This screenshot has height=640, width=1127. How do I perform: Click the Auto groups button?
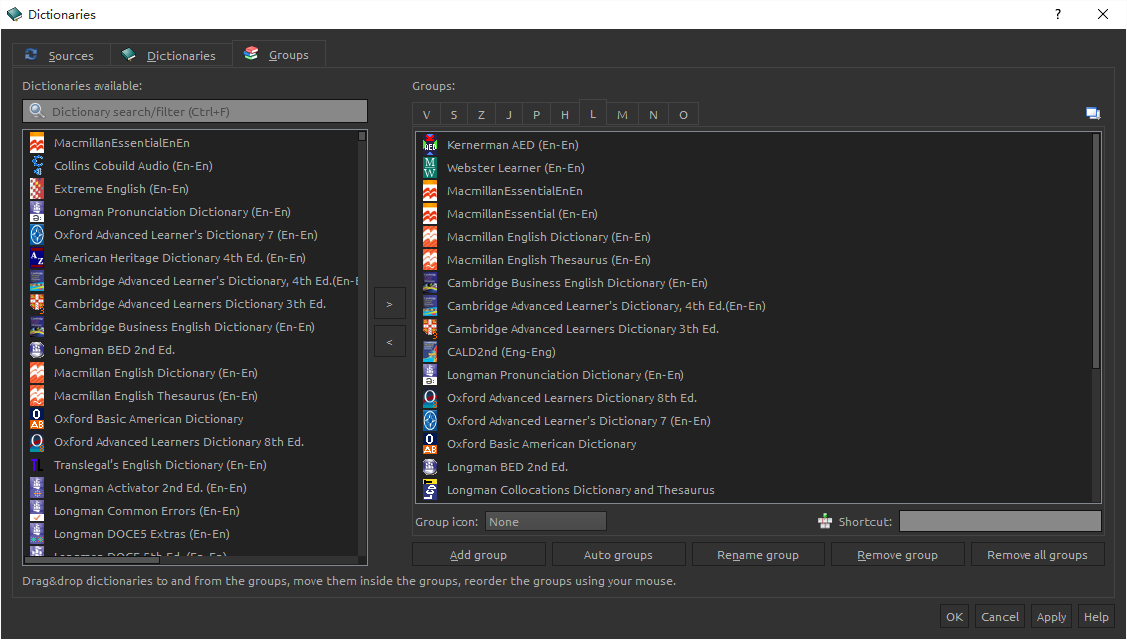point(618,554)
